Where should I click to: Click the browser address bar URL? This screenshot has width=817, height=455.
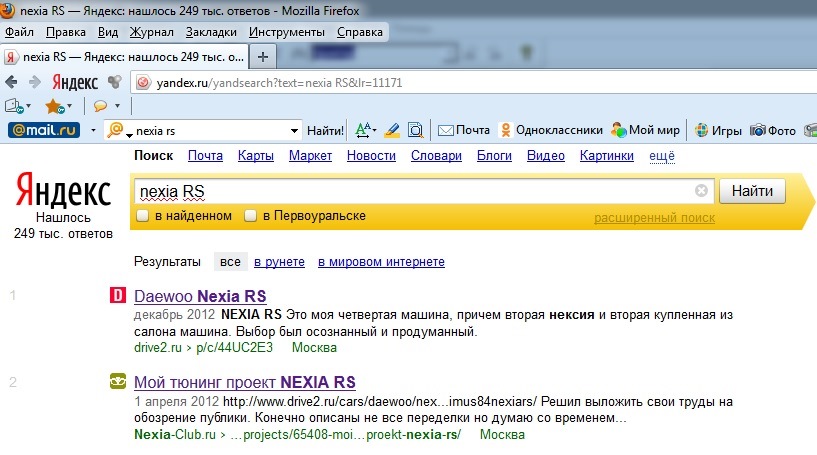click(x=279, y=83)
